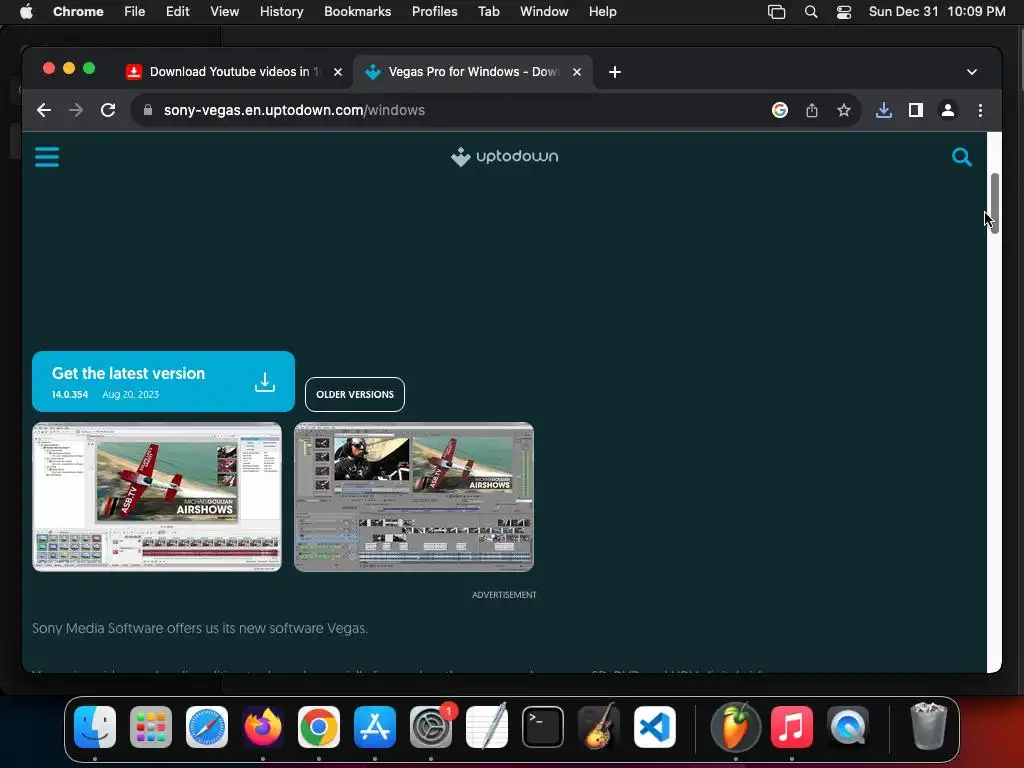The height and width of the screenshot is (768, 1024).
Task: Open a new tab with plus button
Action: pos(615,72)
